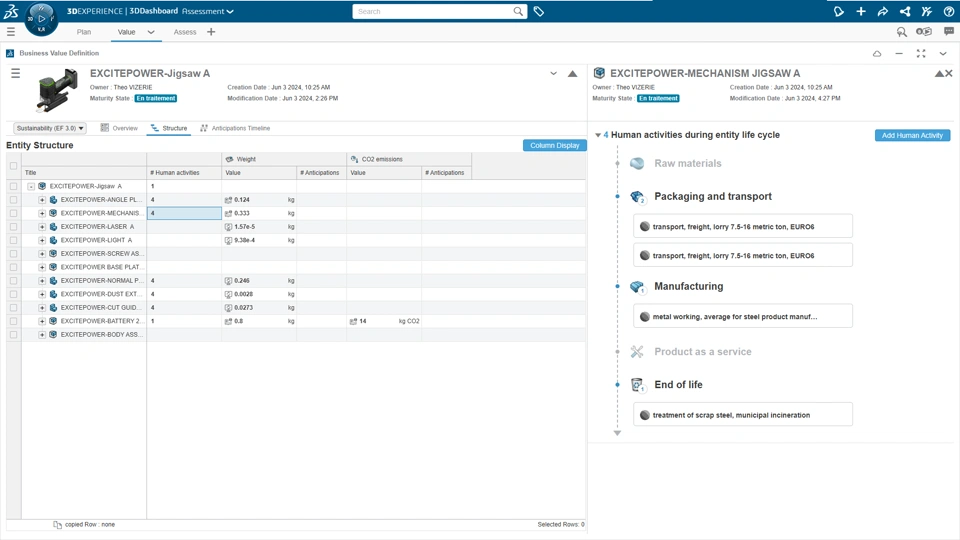Check the EXCITEPOWER-BATTERY row checkbox
960x540 pixels.
pyautogui.click(x=13, y=321)
